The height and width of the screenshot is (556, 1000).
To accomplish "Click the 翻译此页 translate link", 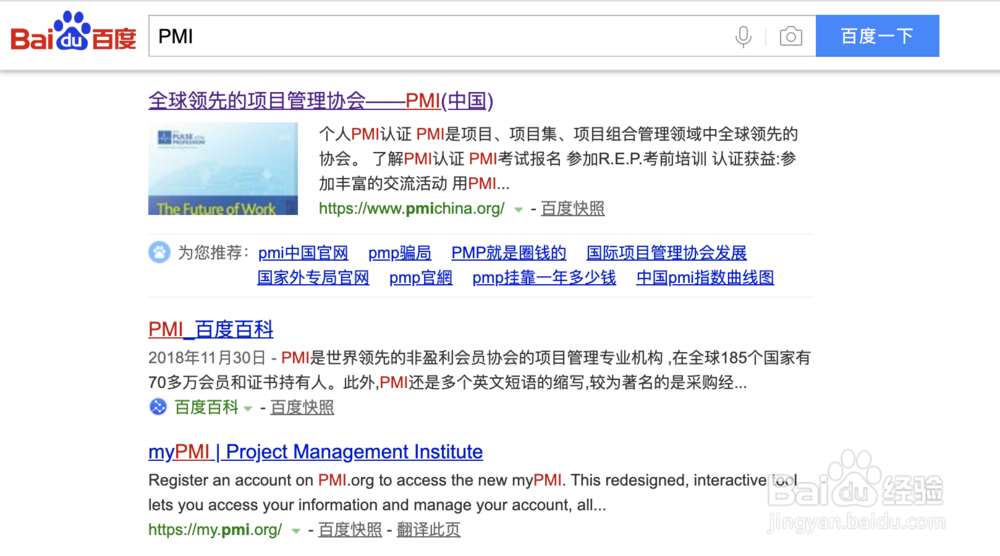I will (x=429, y=529).
